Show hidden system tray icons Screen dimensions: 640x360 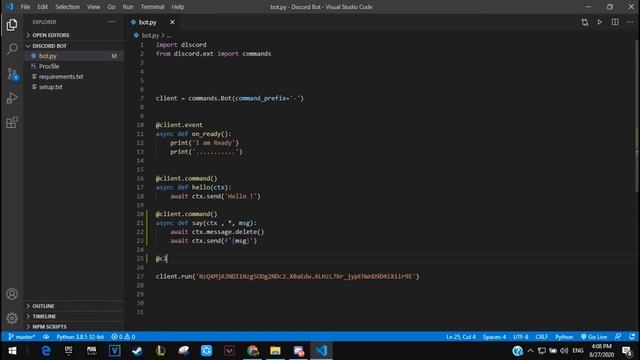click(x=530, y=351)
